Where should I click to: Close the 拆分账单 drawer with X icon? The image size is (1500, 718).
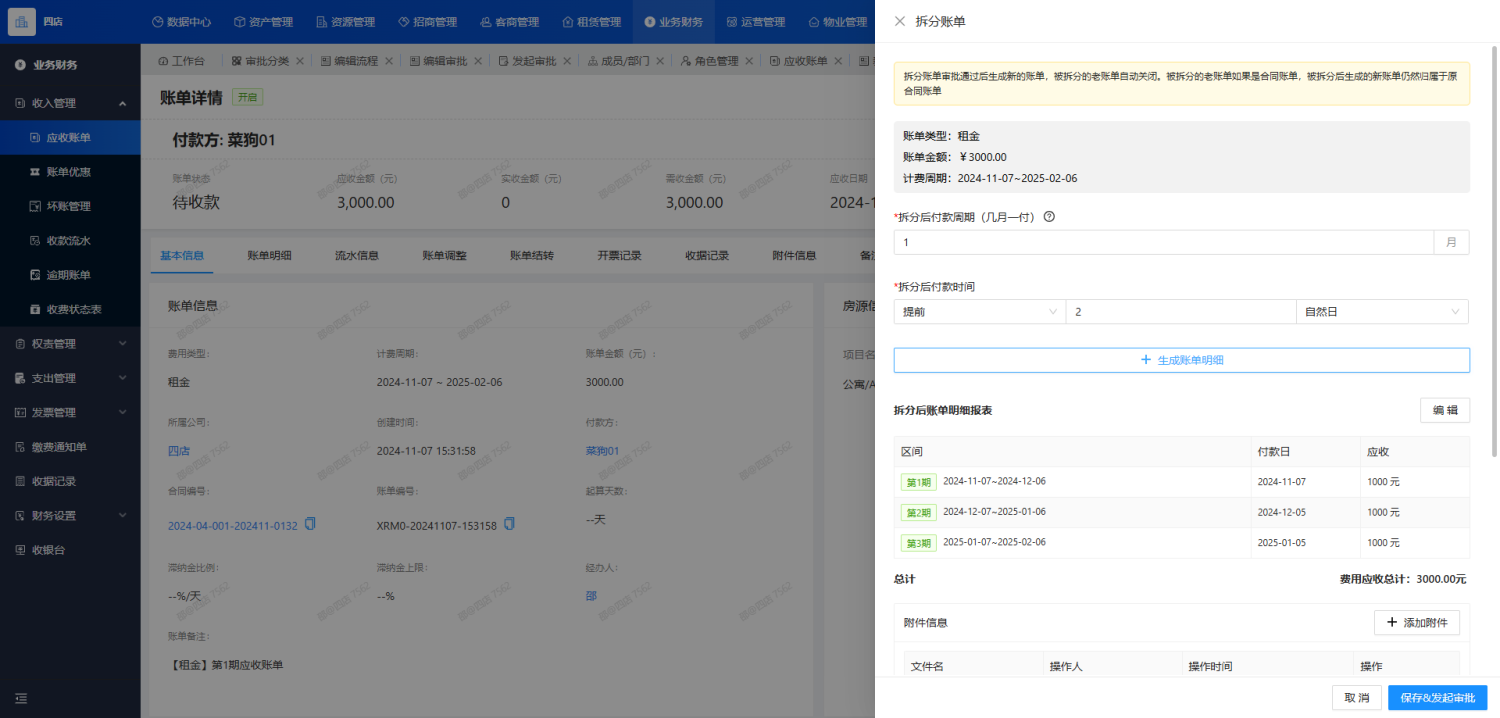tap(900, 21)
